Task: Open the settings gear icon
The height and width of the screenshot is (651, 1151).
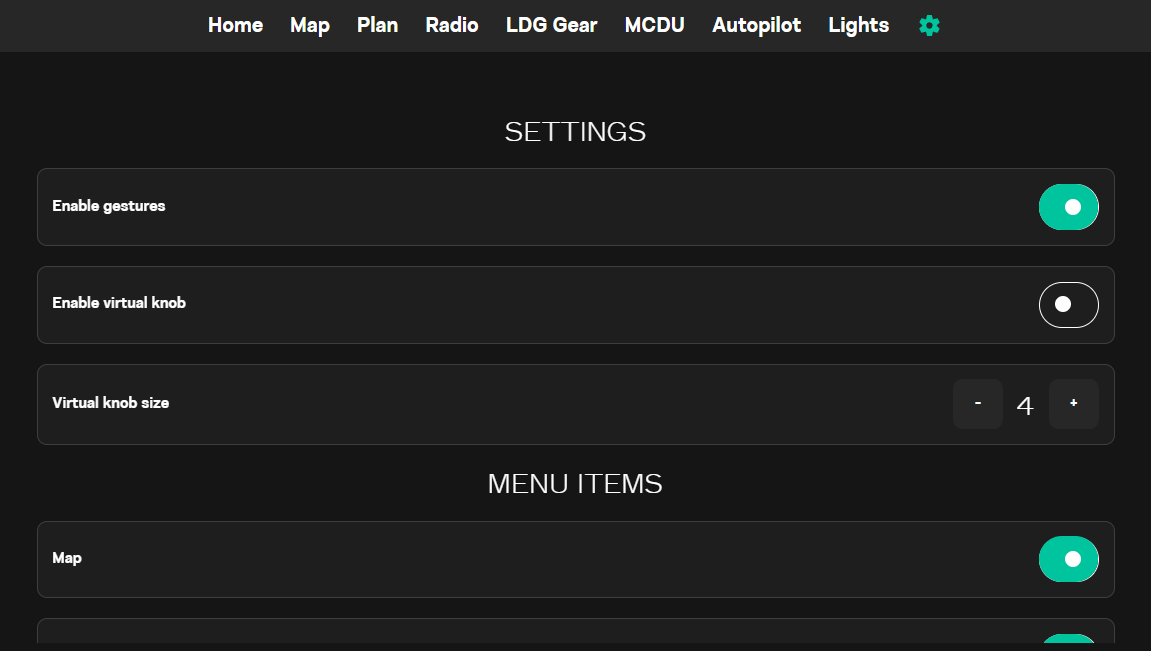Action: click(x=929, y=26)
